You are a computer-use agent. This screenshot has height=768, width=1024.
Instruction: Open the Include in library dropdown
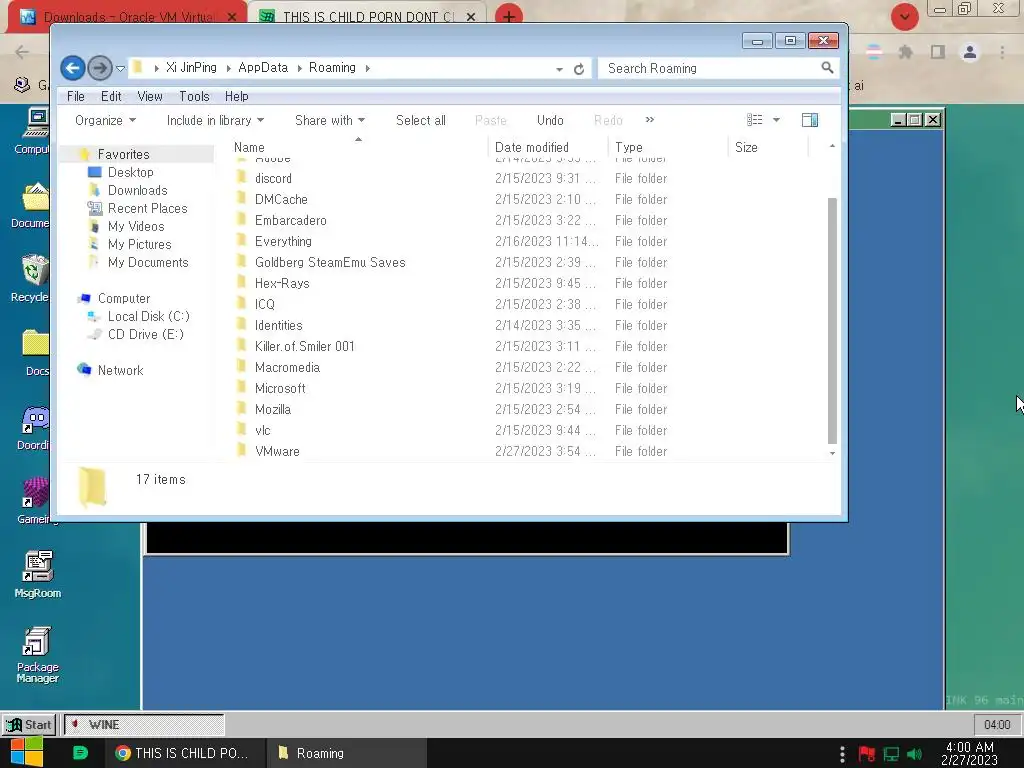pos(216,120)
